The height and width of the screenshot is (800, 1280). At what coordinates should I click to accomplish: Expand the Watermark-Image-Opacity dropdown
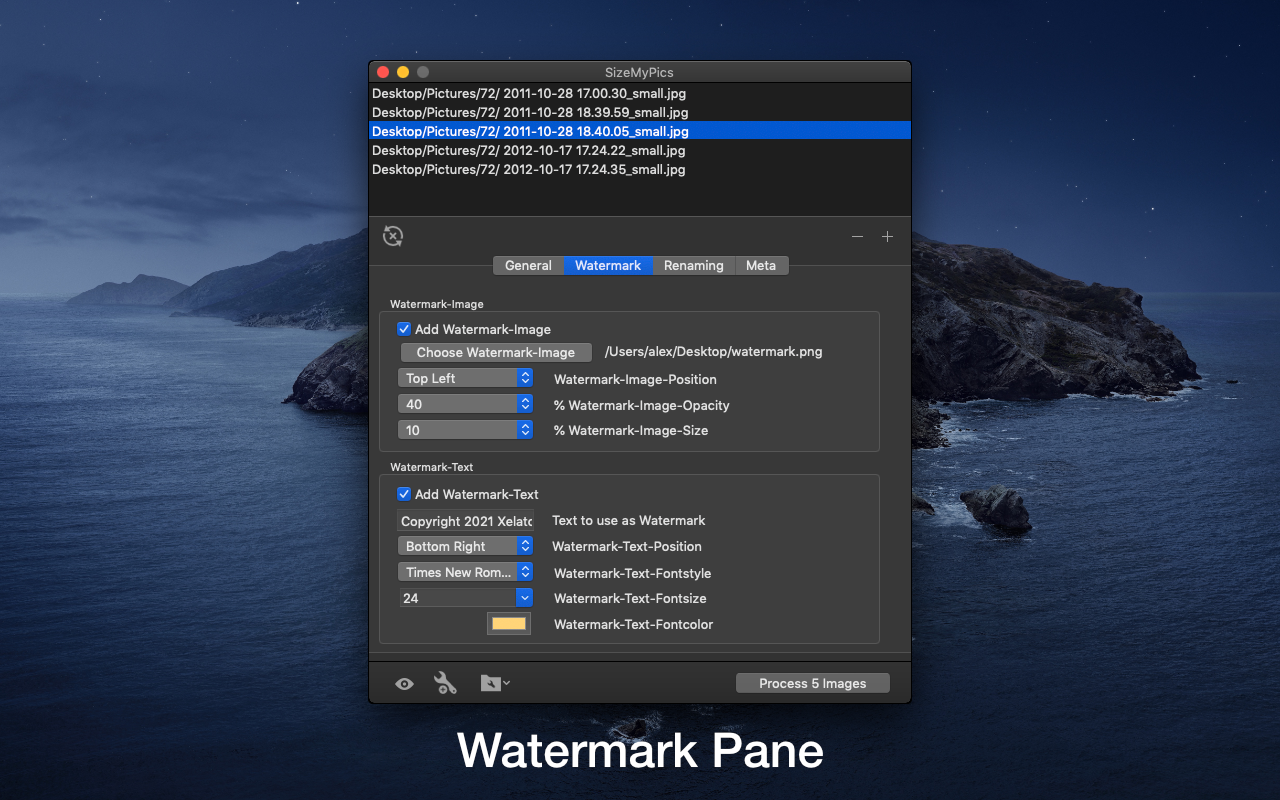(466, 404)
